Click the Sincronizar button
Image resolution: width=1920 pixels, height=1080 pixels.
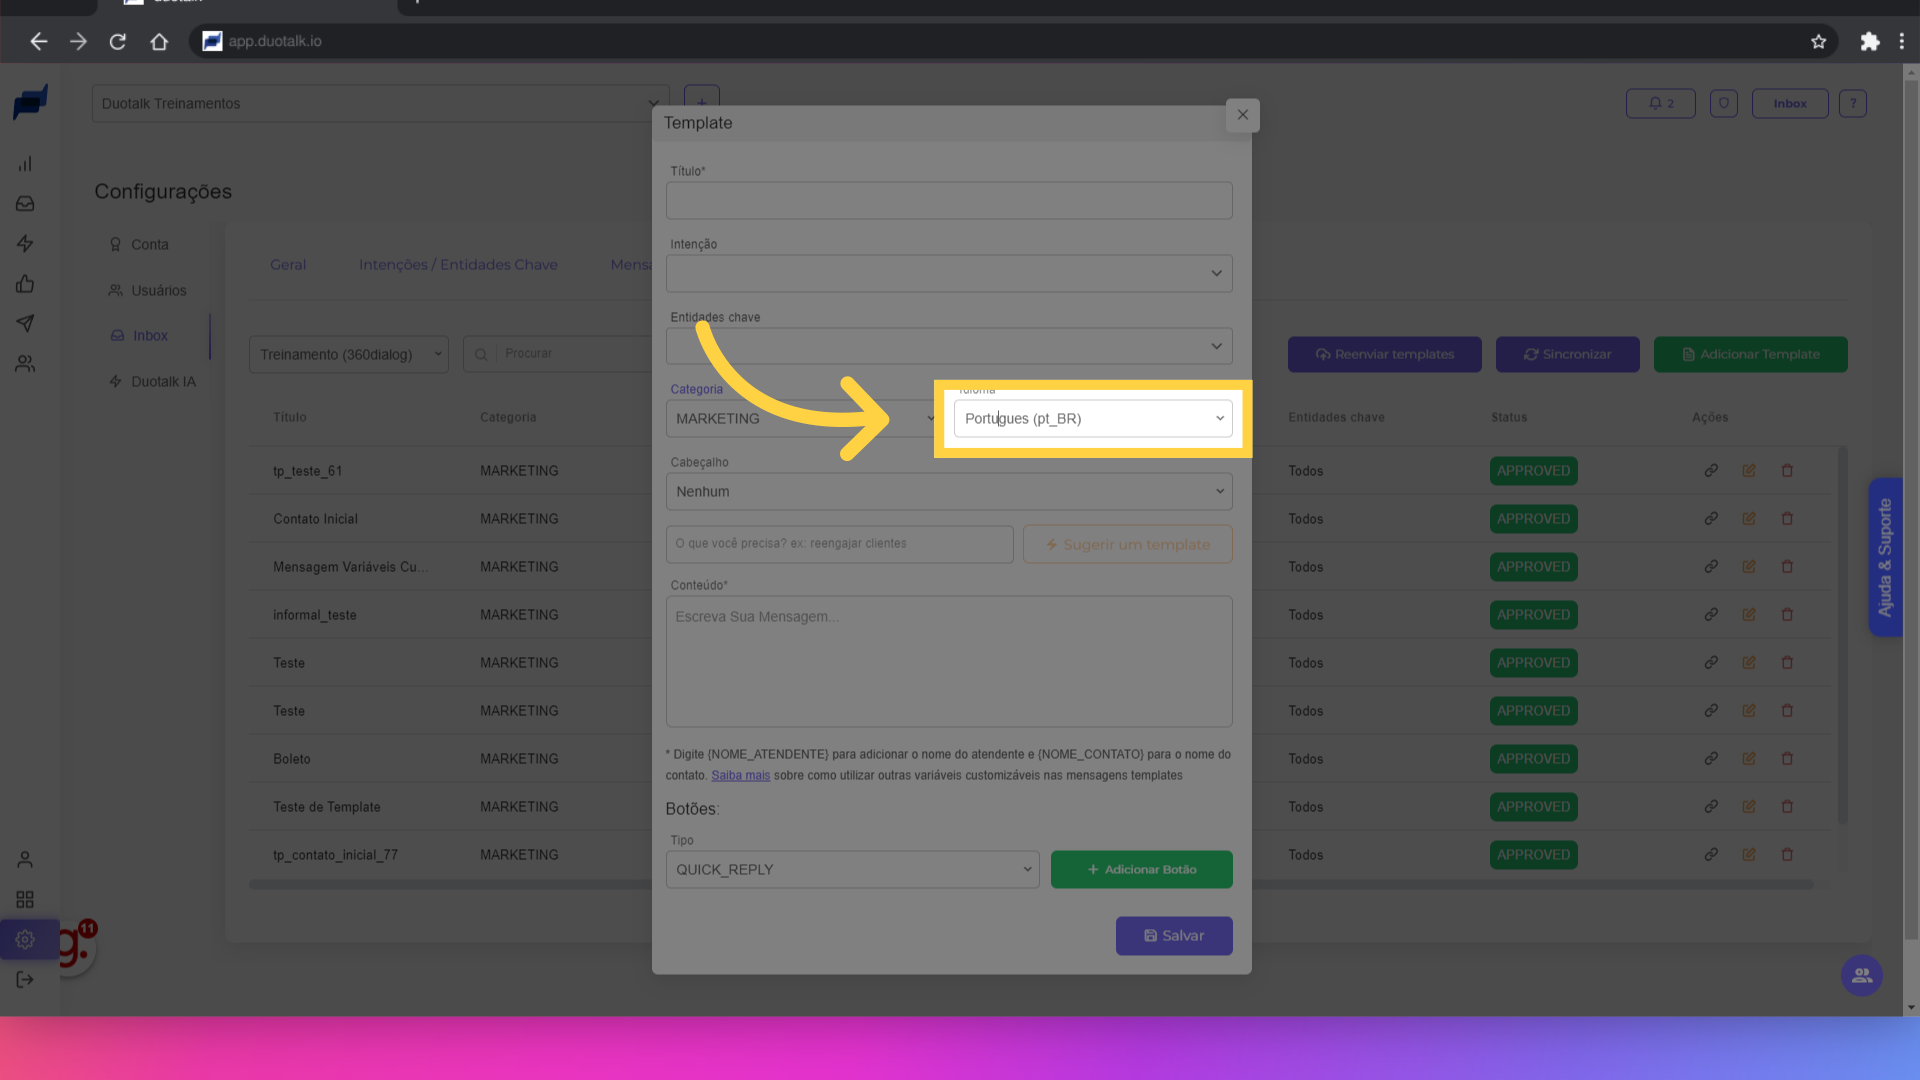(x=1567, y=355)
